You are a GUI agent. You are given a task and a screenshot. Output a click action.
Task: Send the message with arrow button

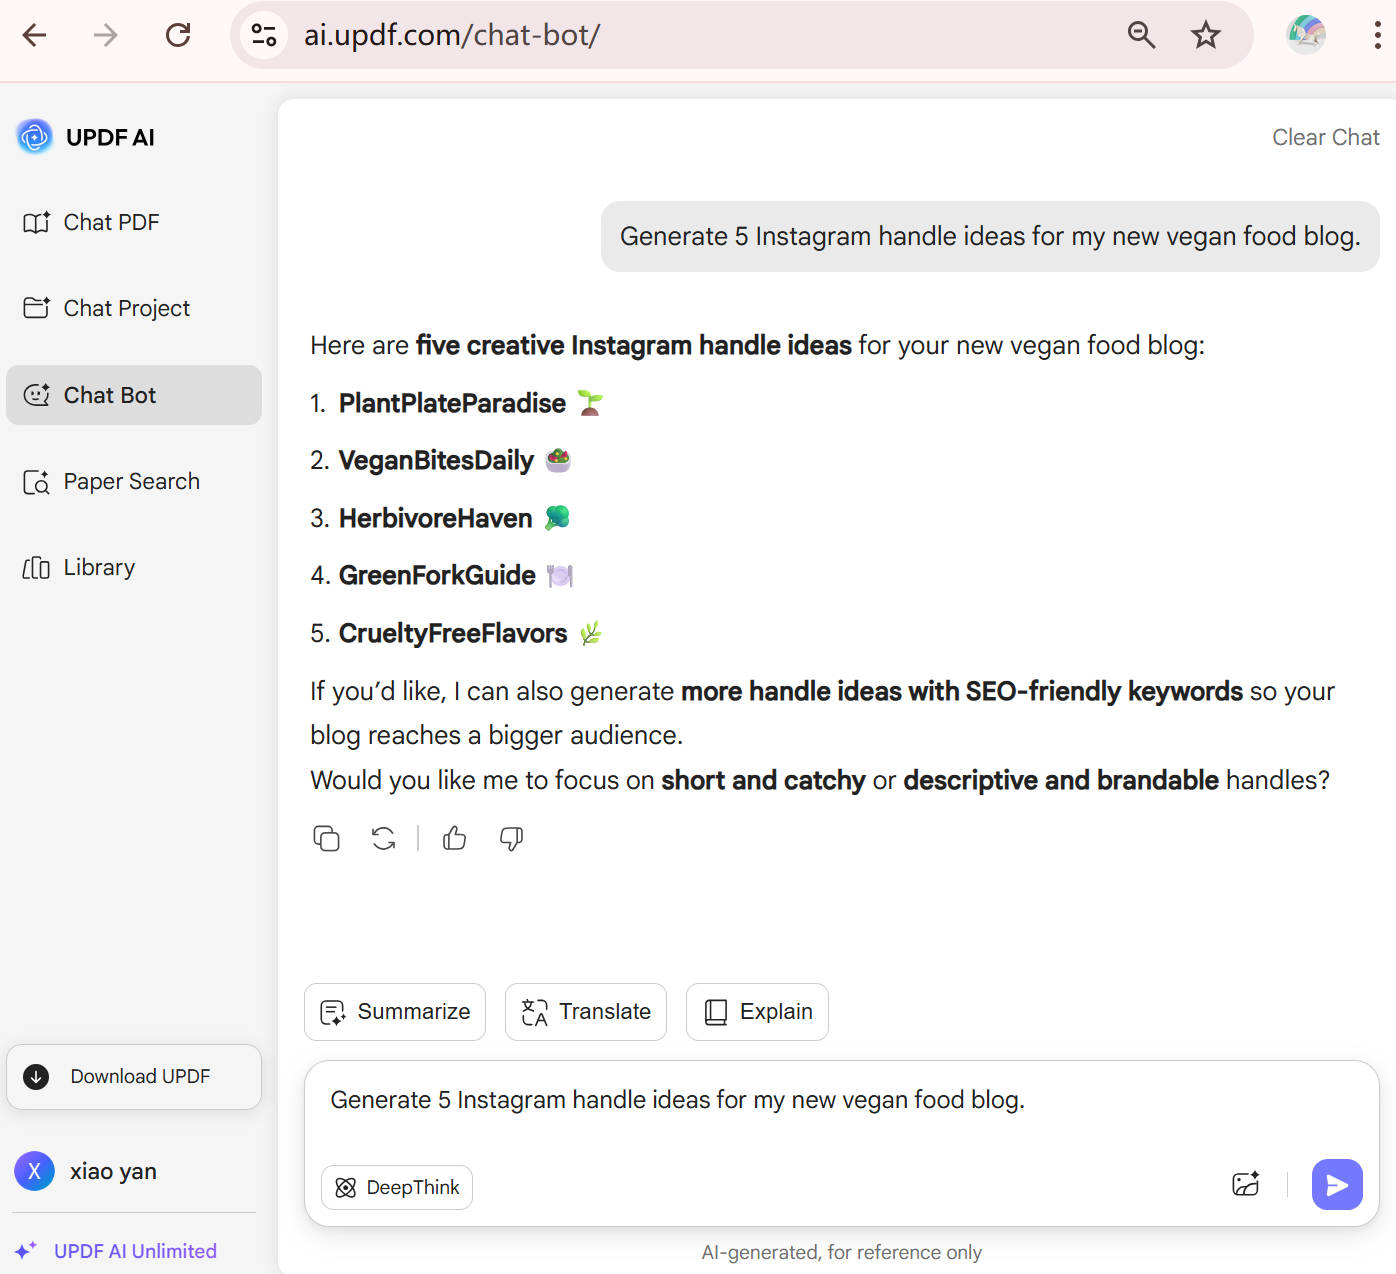1337,1184
